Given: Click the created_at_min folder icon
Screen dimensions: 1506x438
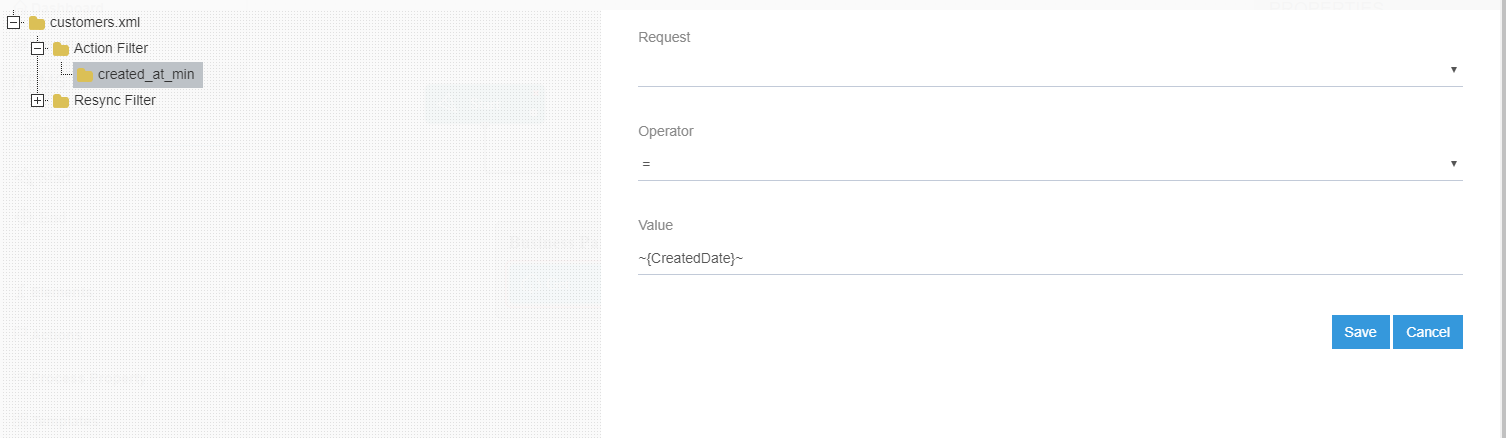Looking at the screenshot, I should pyautogui.click(x=85, y=75).
